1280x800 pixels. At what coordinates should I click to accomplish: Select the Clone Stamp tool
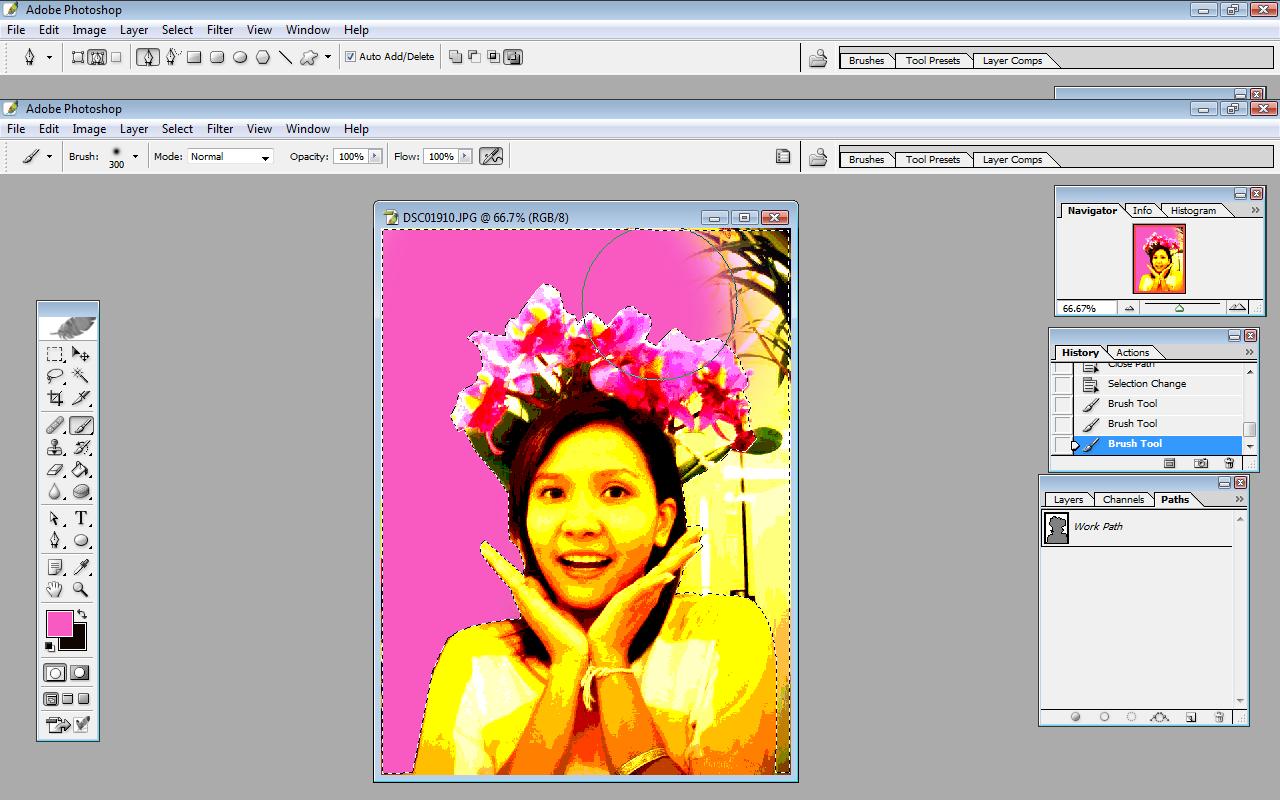[x=55, y=448]
